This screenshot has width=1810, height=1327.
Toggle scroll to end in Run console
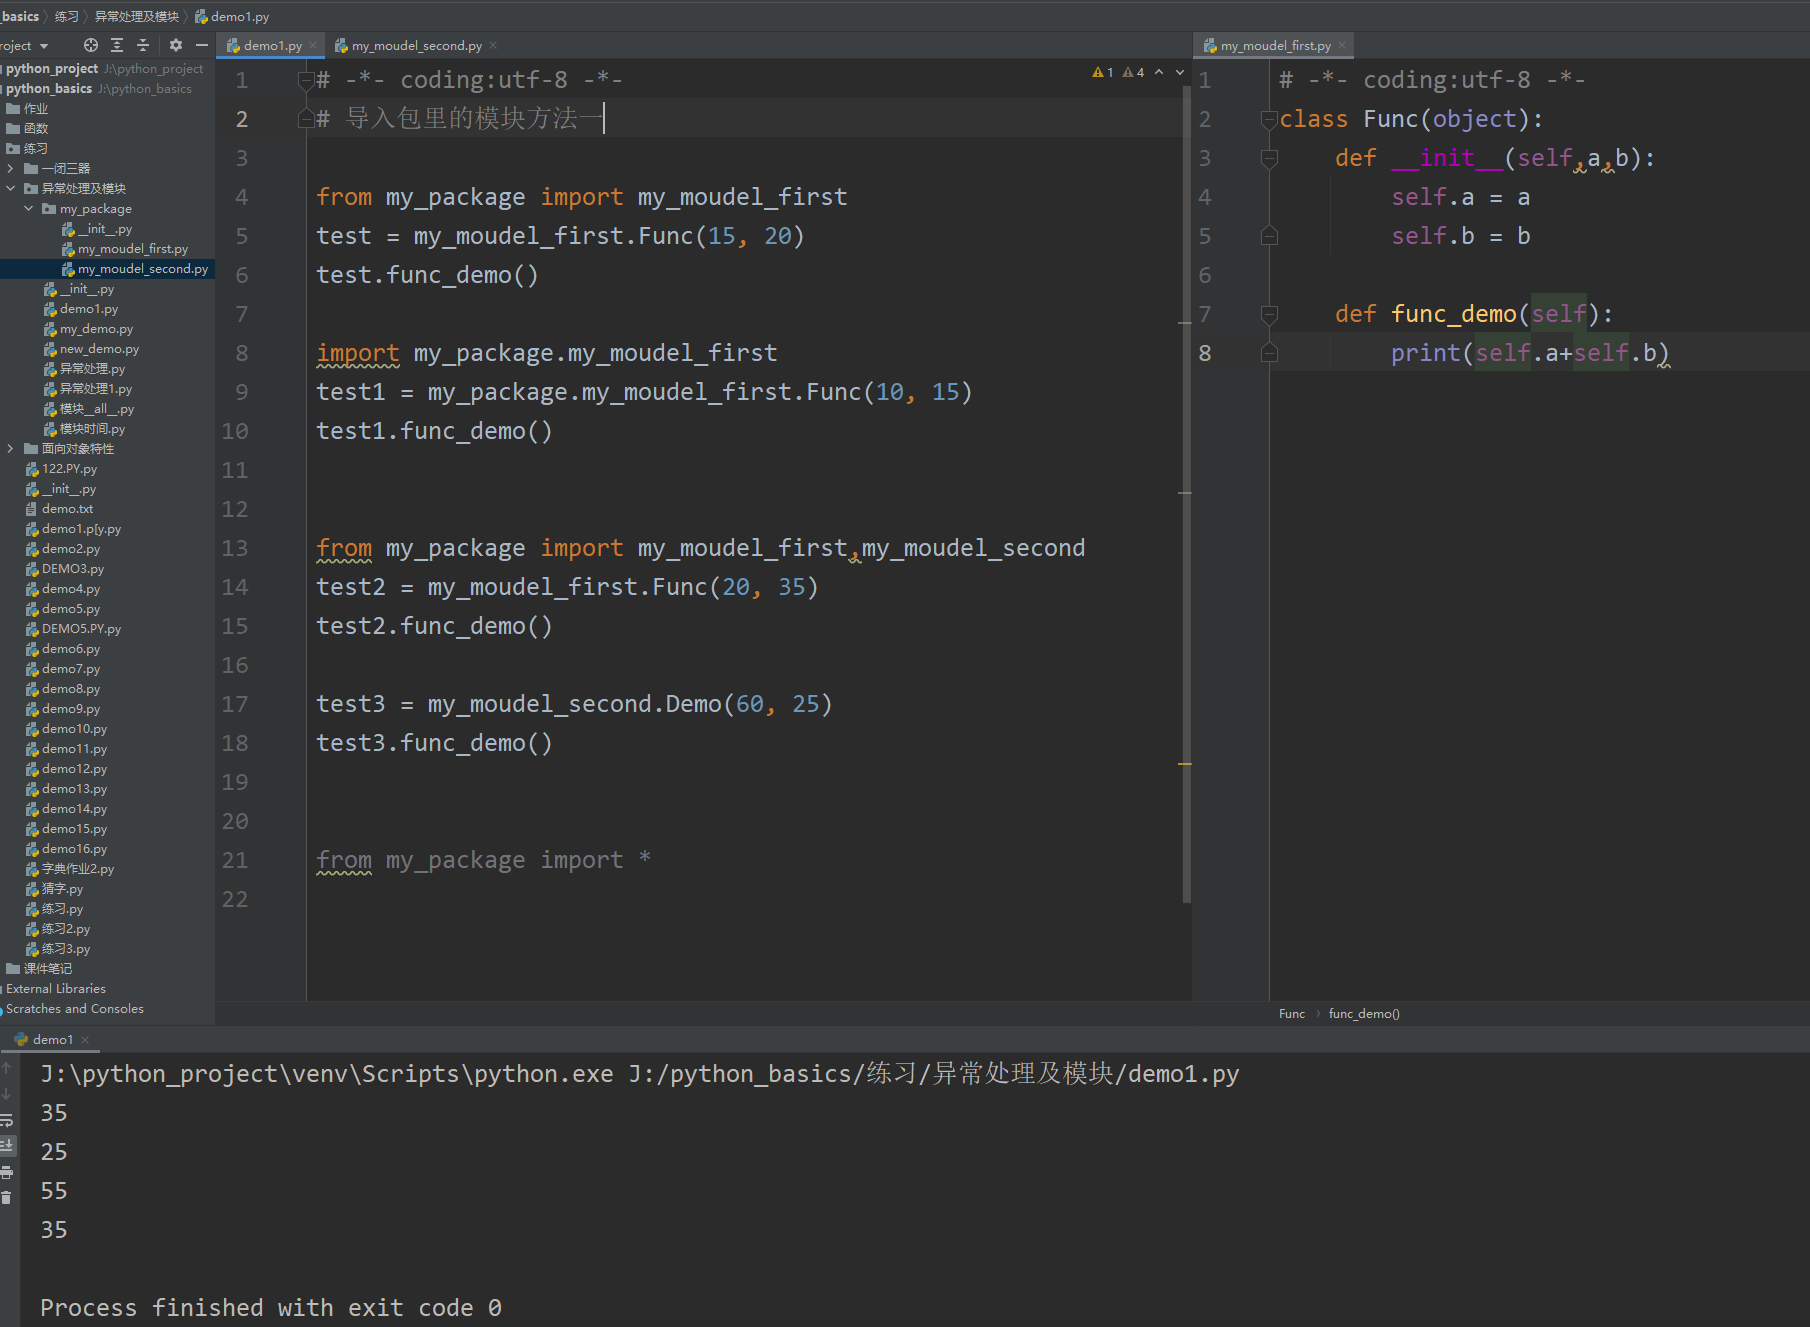(x=7, y=1145)
